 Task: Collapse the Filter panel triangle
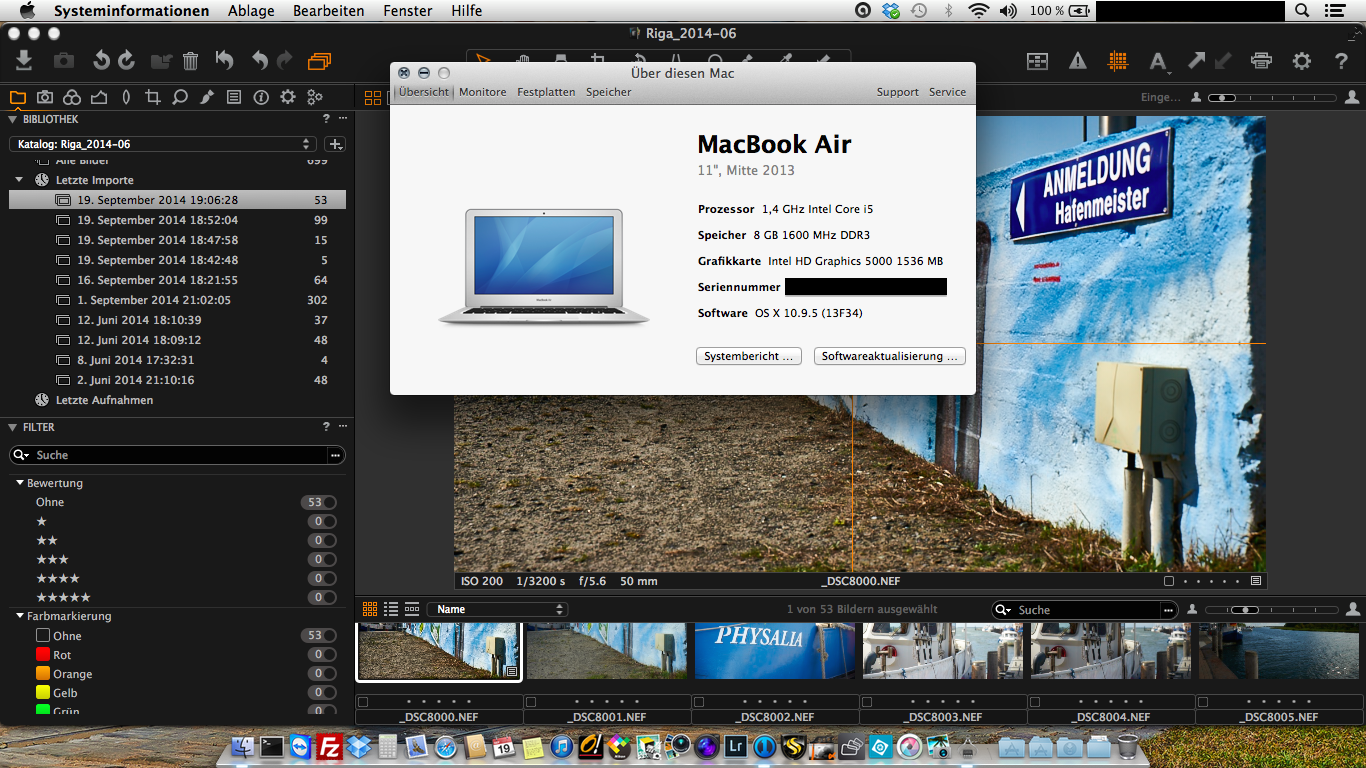point(13,427)
